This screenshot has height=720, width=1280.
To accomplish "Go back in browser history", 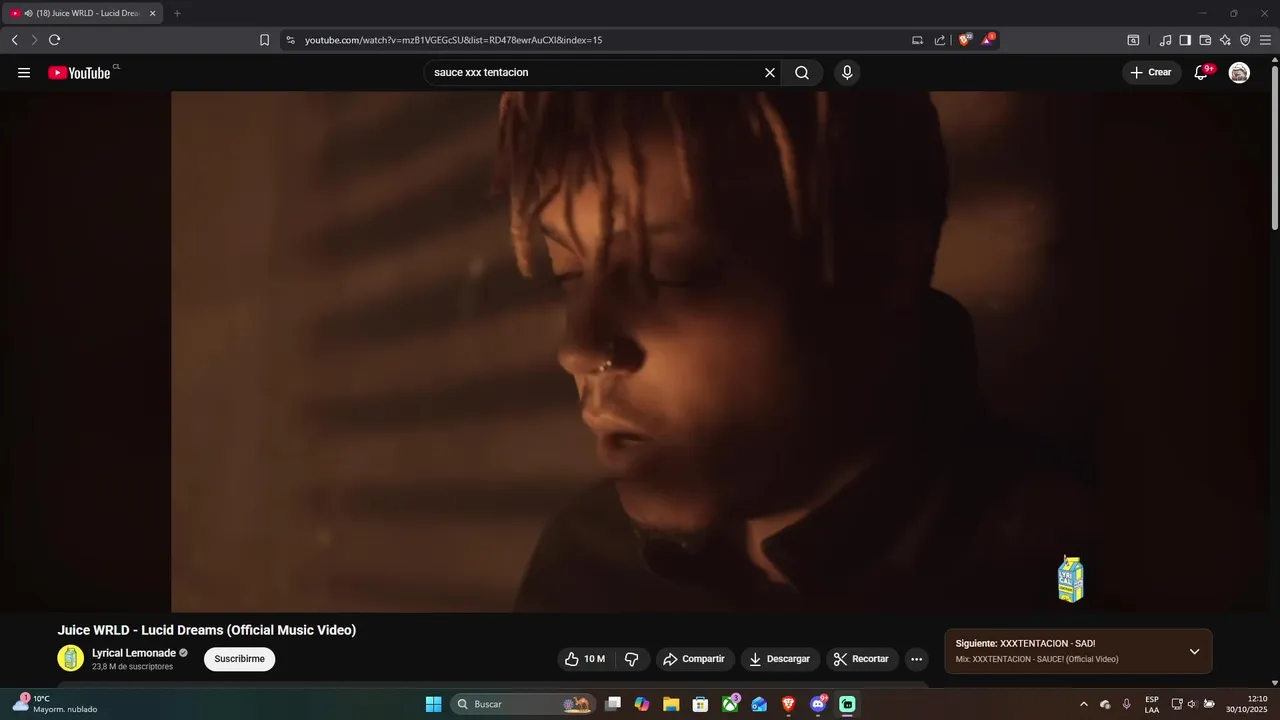I will 14,40.
